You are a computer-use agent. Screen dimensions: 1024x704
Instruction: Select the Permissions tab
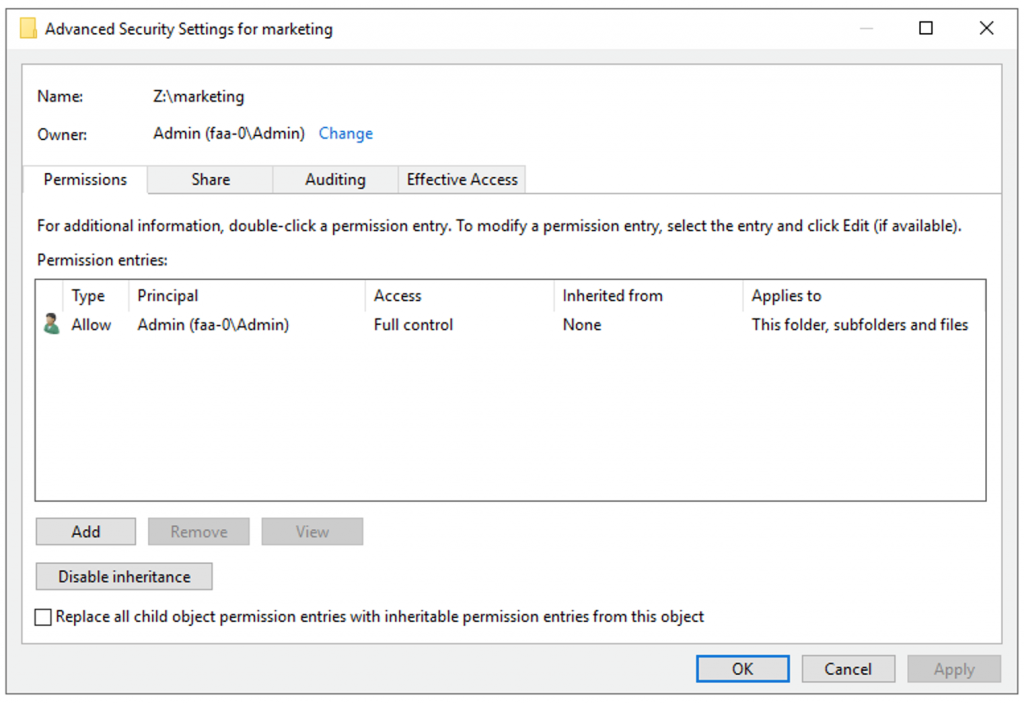point(85,179)
